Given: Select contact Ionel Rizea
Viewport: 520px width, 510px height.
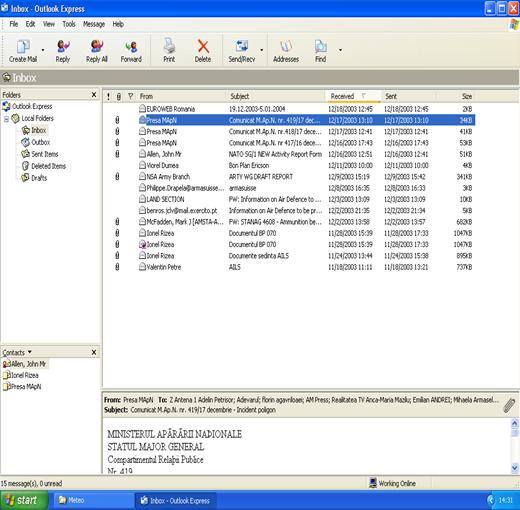Looking at the screenshot, I should click(x=21, y=375).
